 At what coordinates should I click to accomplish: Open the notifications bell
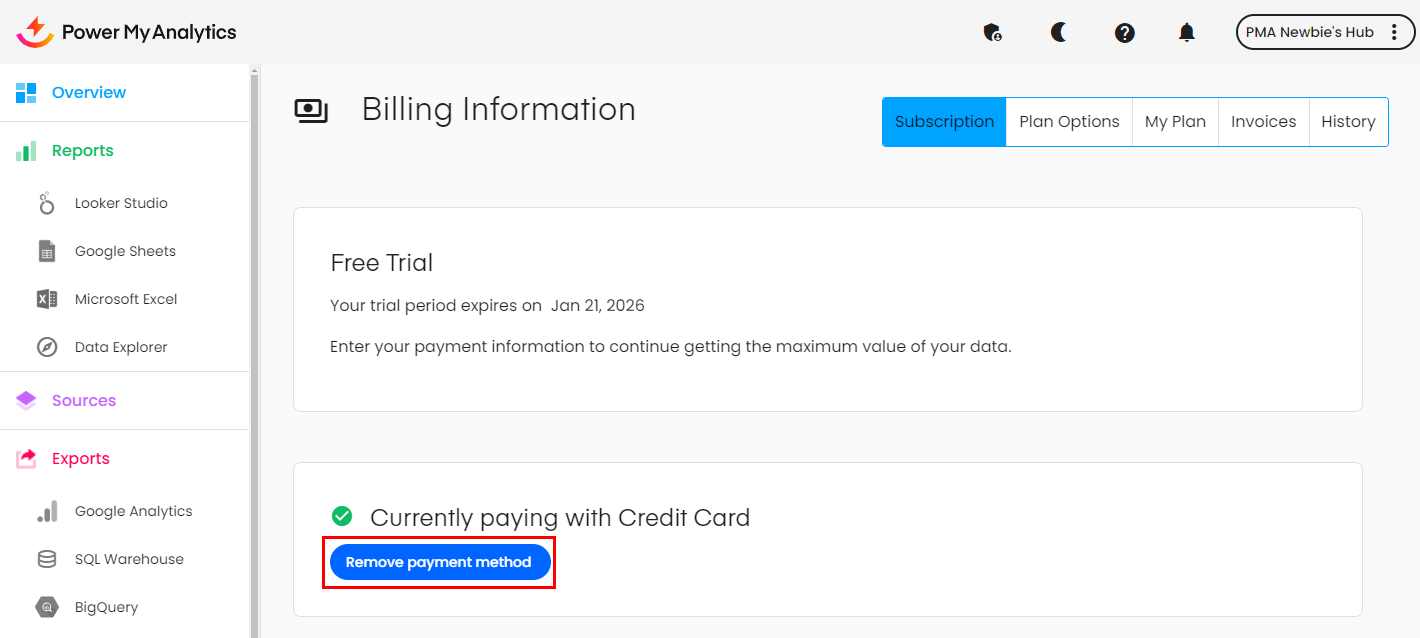click(x=1186, y=33)
